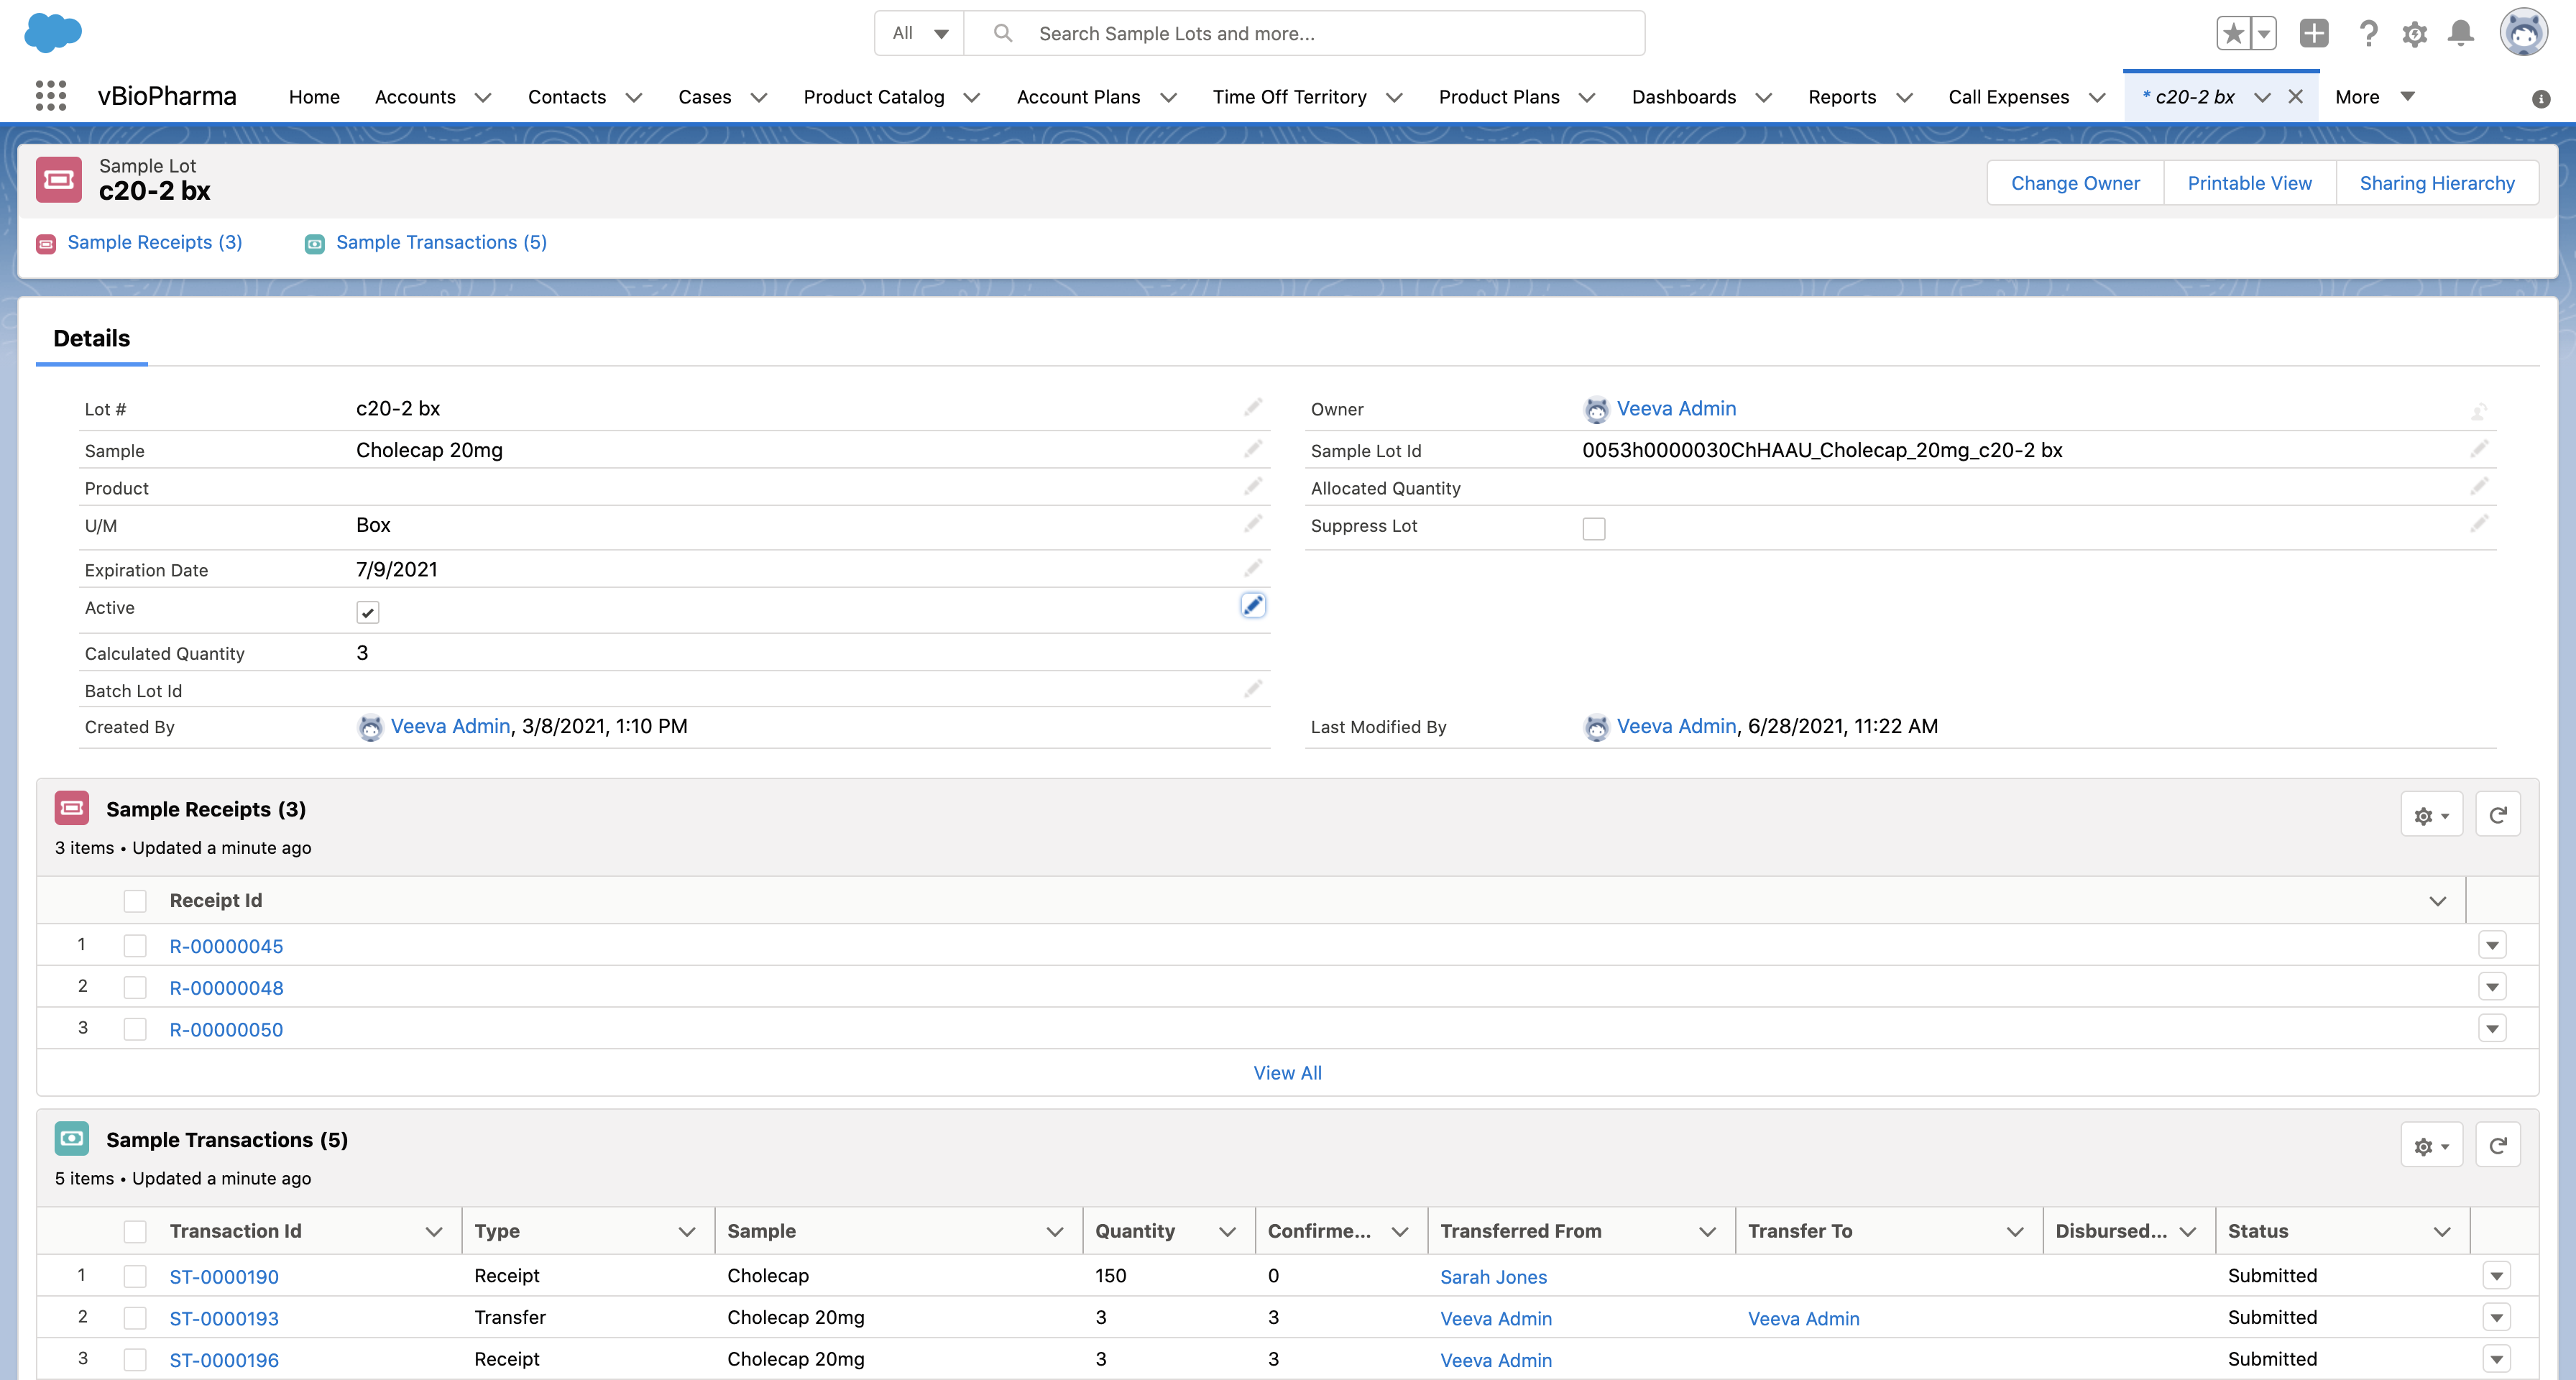The height and width of the screenshot is (1380, 2576).
Task: Expand the Accounts tab dropdown chevron
Action: [x=483, y=97]
